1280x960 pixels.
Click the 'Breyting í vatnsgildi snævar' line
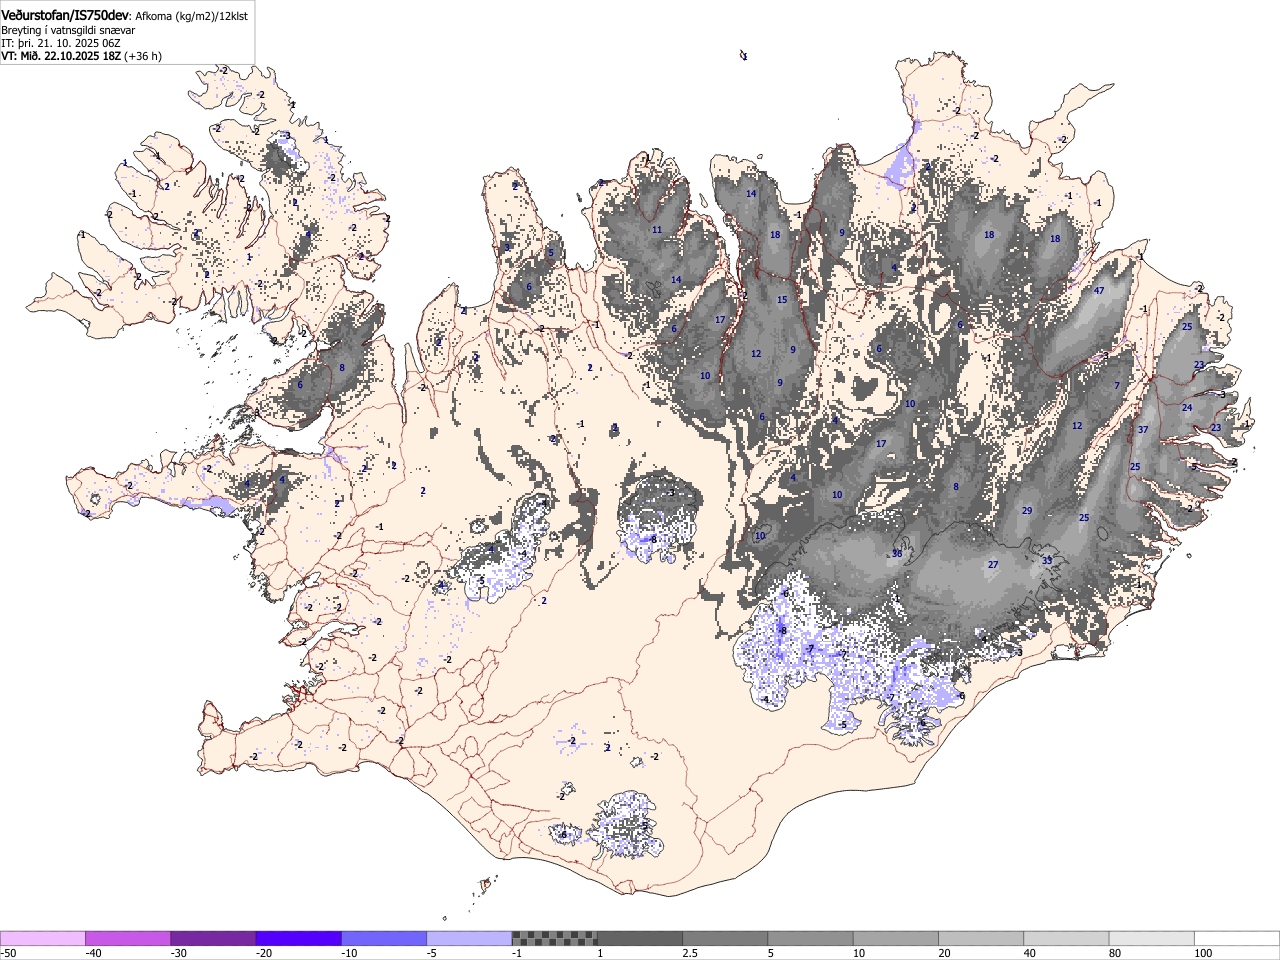coord(68,30)
